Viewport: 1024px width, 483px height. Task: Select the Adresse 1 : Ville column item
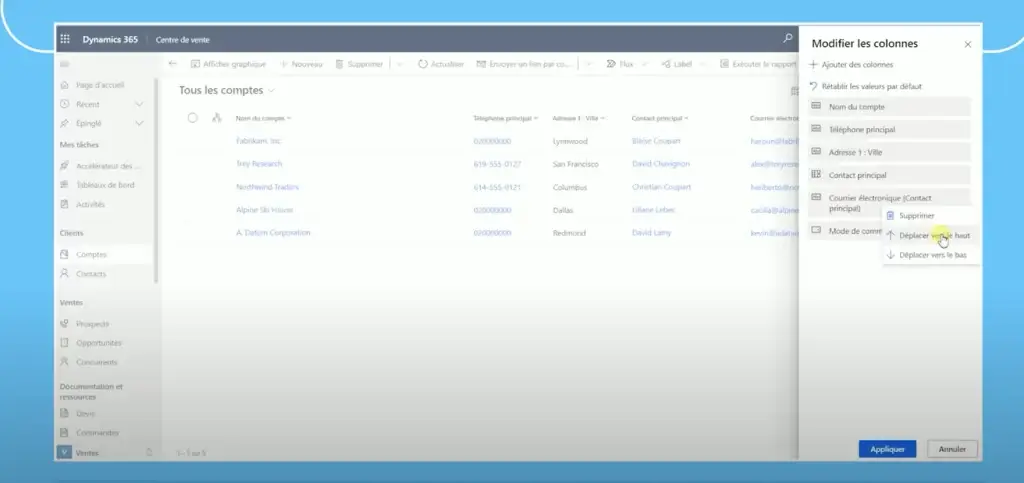(889, 152)
